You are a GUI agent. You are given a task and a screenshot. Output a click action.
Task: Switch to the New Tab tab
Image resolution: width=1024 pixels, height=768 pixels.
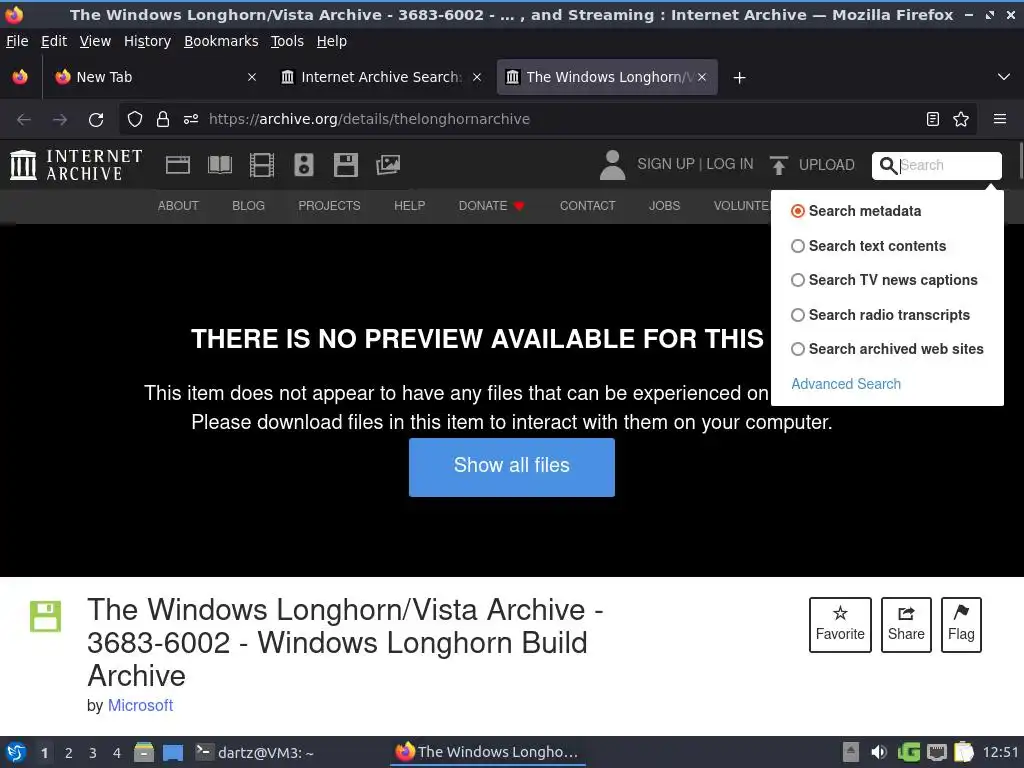pyautogui.click(x=154, y=77)
